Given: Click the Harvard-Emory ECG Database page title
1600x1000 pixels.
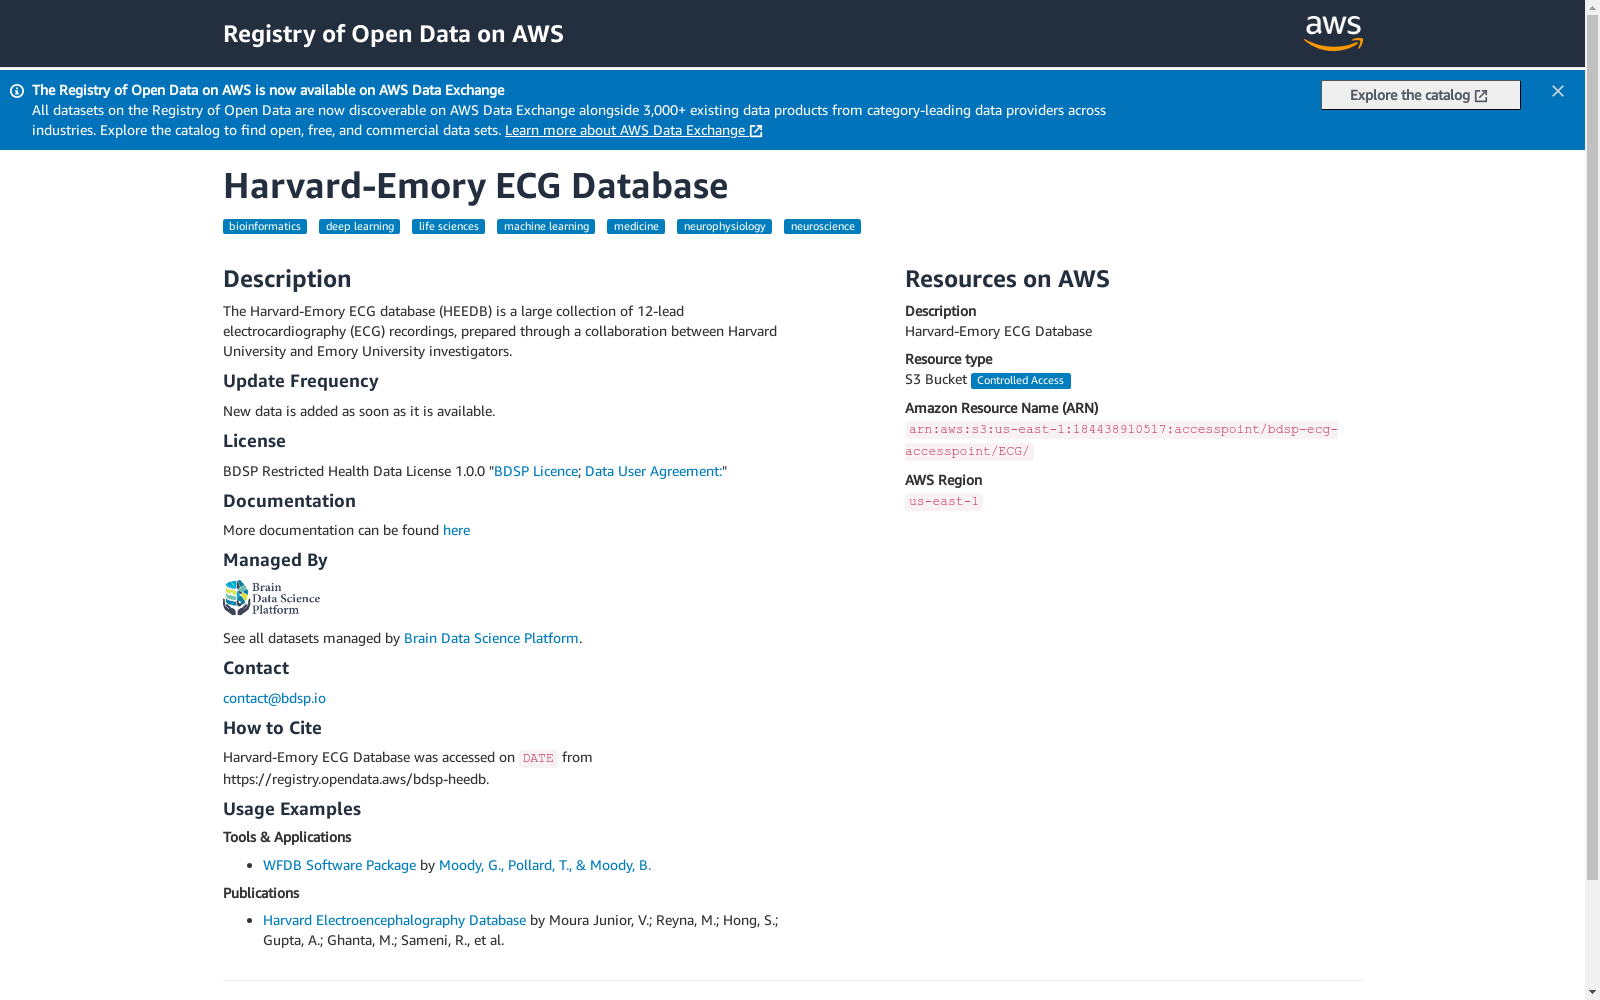Looking at the screenshot, I should point(475,186).
